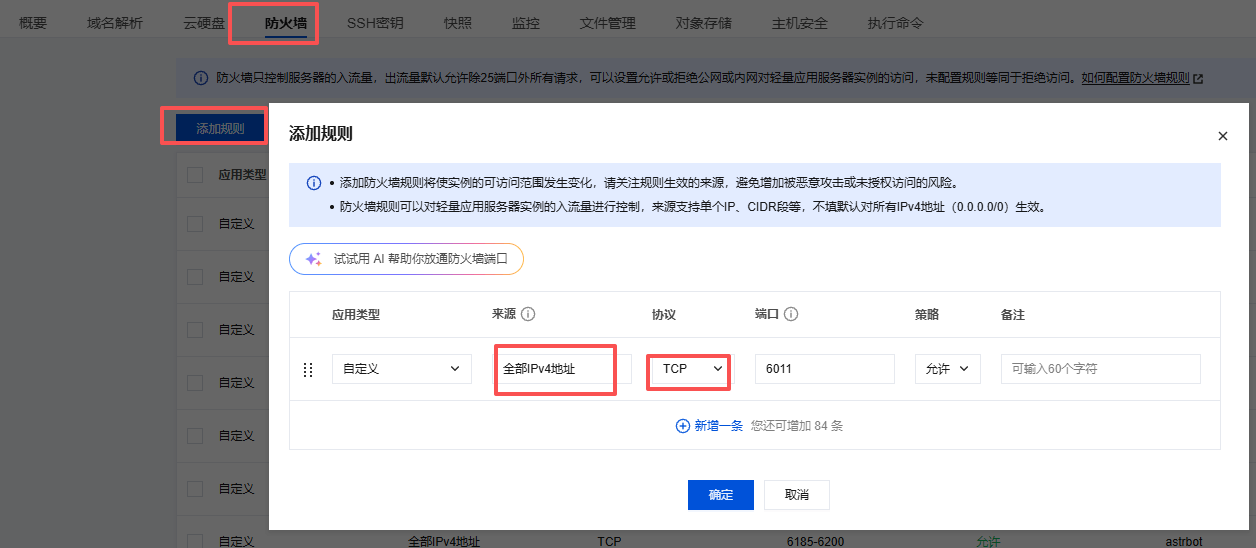Open the 执行命令 tab
The image size is (1256, 548).
(896, 23)
